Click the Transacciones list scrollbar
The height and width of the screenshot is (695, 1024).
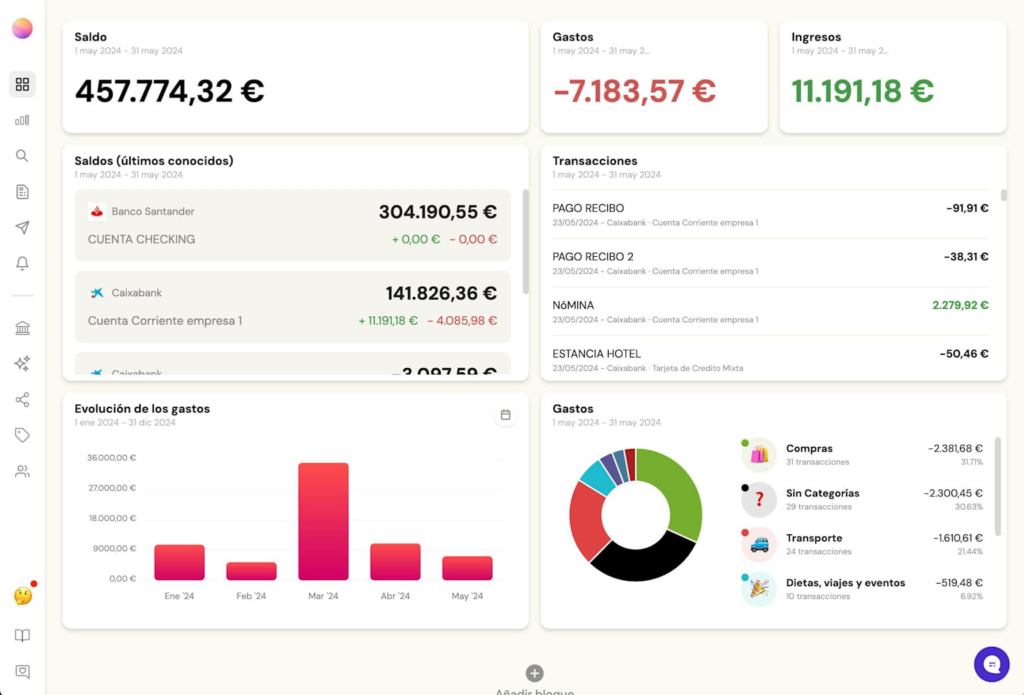[x=1003, y=196]
